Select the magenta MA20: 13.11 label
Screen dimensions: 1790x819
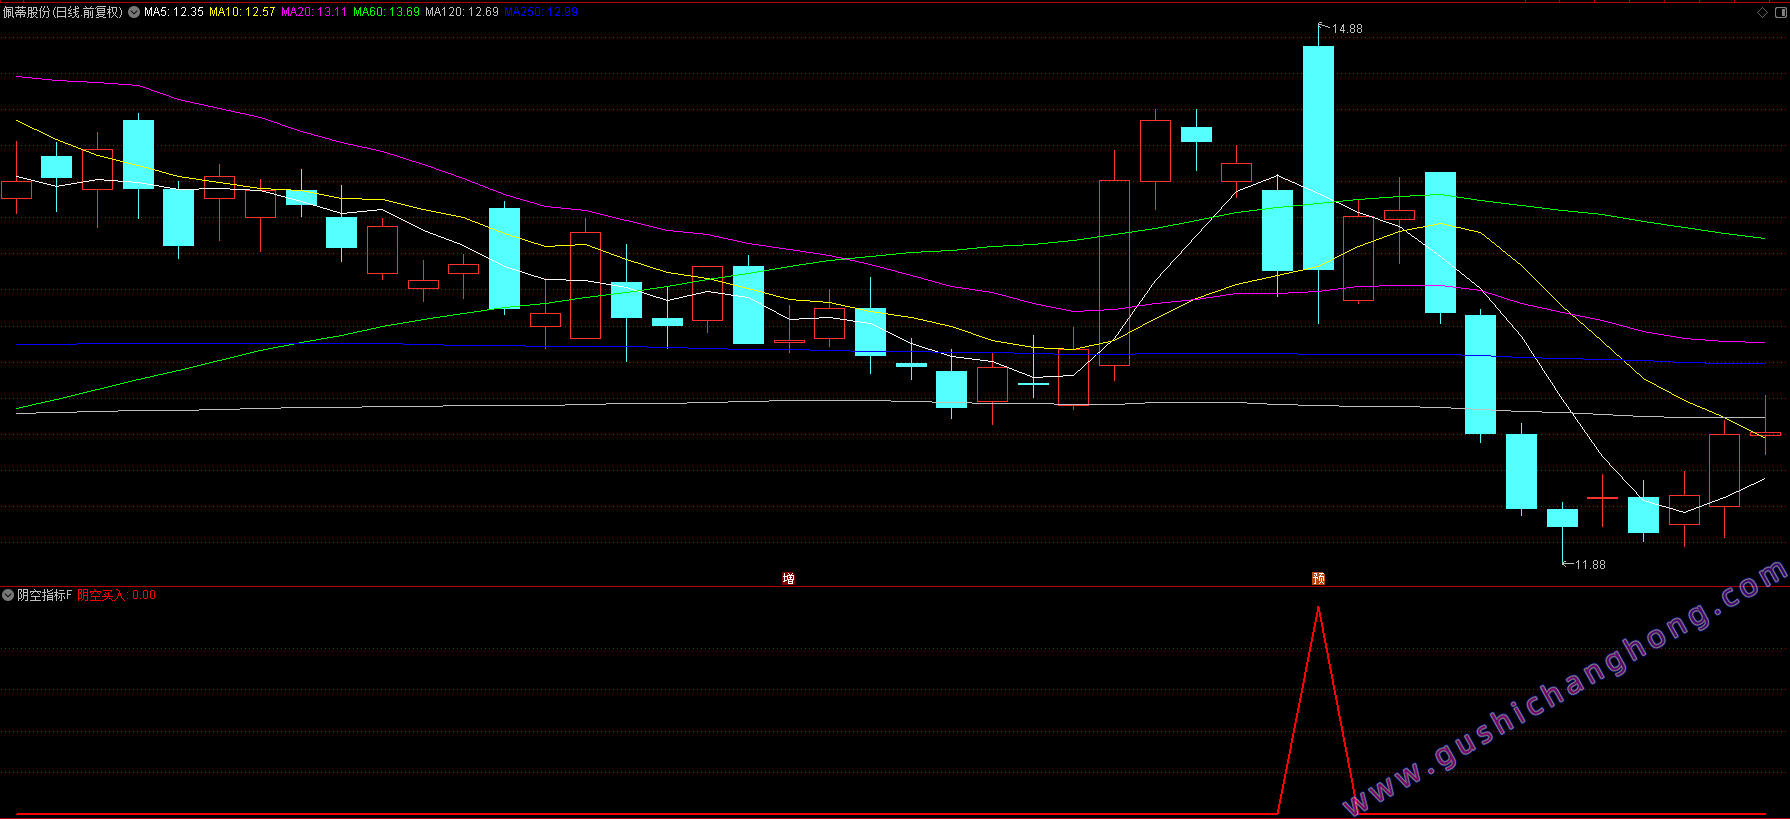314,12
